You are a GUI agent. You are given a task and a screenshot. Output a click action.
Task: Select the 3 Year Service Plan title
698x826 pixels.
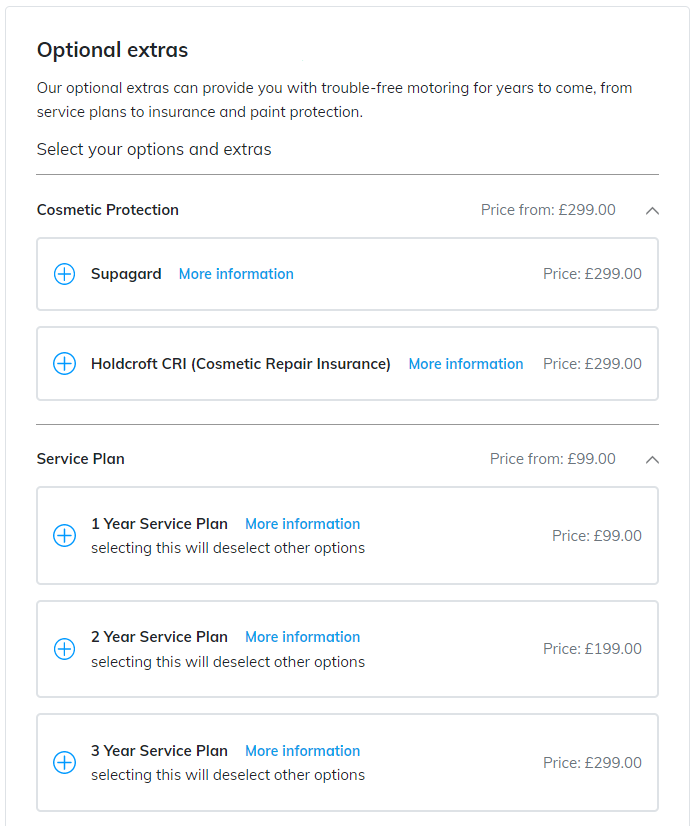click(x=159, y=751)
